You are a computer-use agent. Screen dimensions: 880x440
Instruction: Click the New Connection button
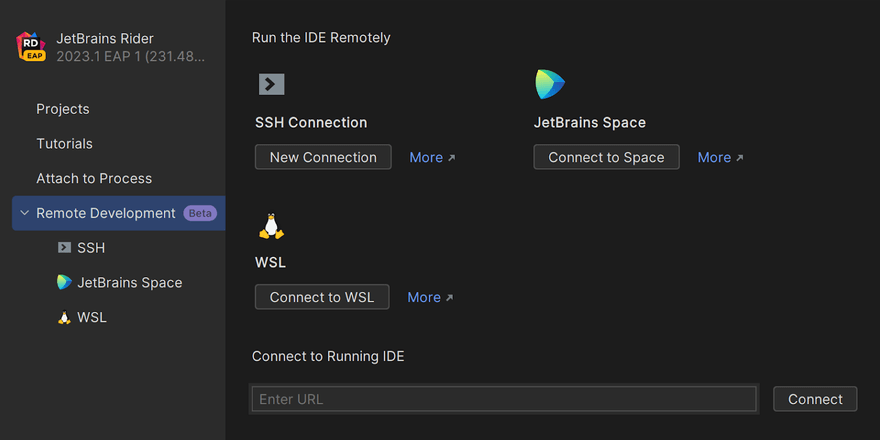click(x=323, y=157)
